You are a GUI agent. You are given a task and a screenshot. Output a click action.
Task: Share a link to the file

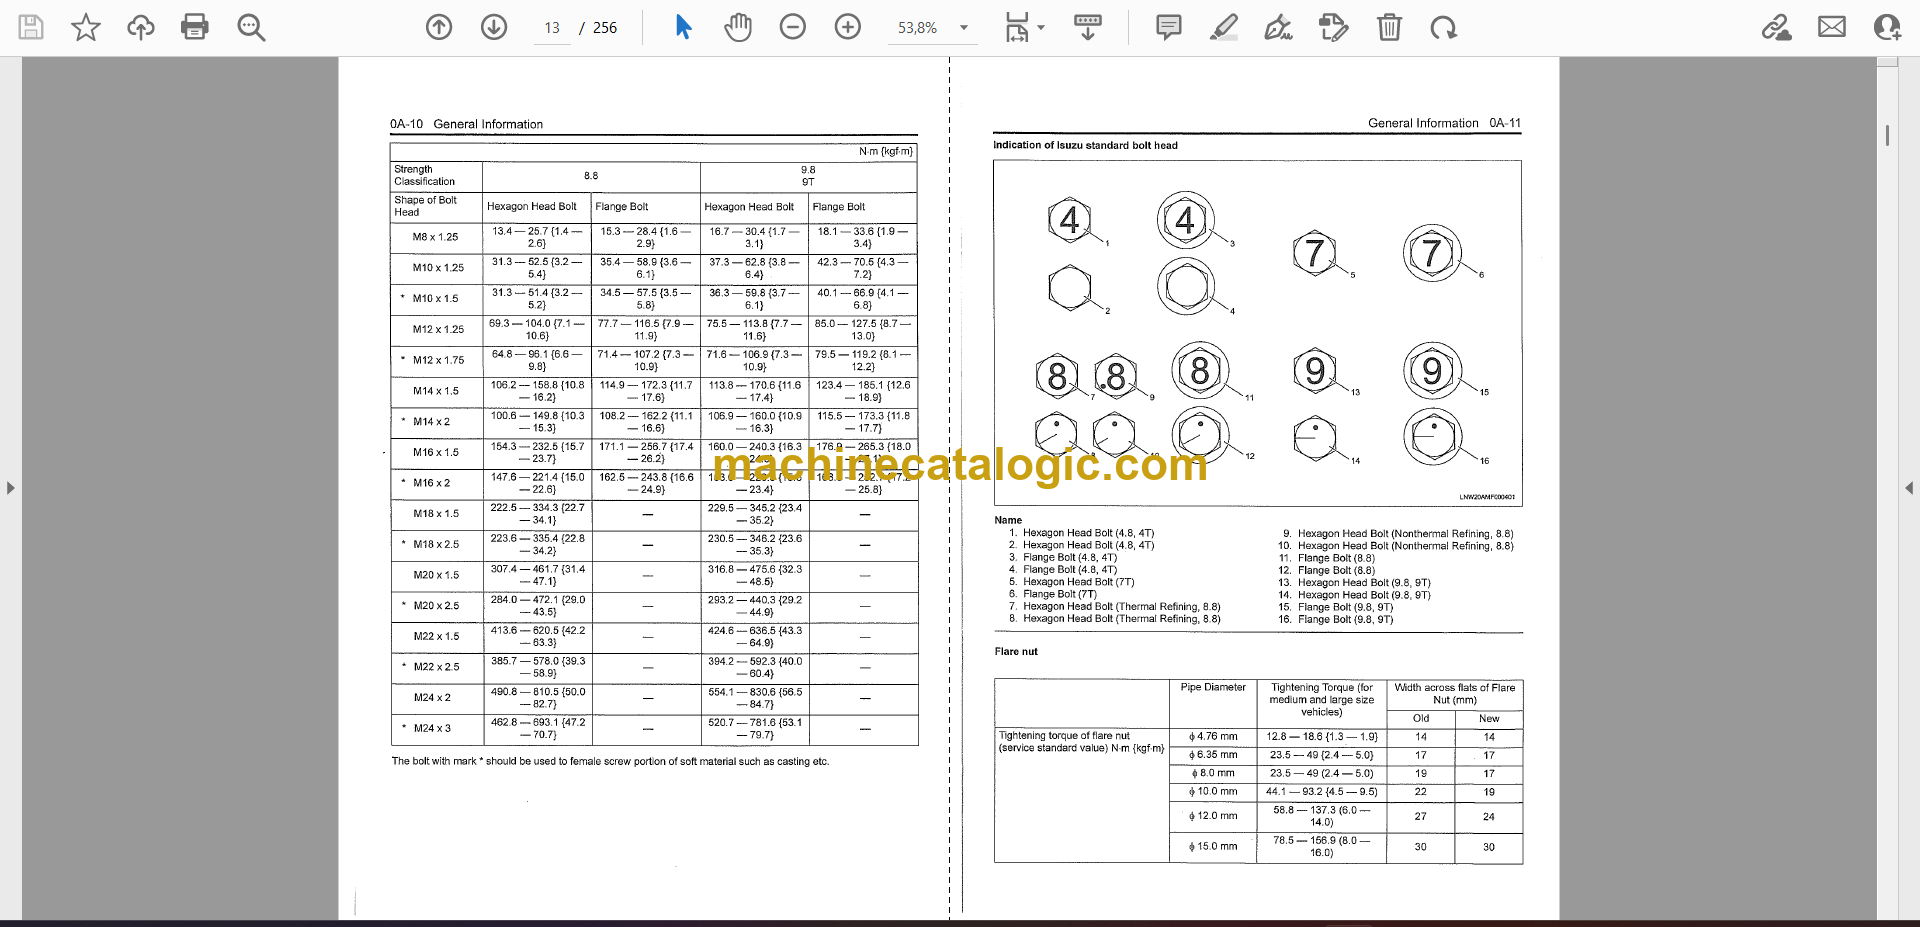[1776, 27]
